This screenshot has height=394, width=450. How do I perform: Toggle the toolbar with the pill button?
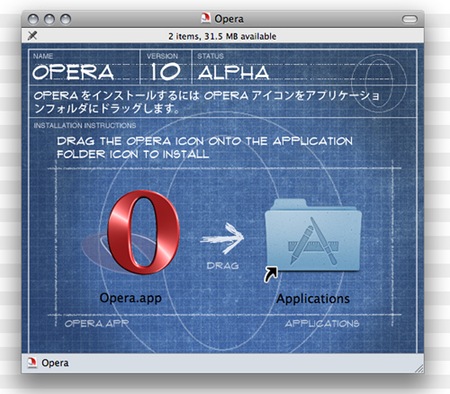point(409,19)
